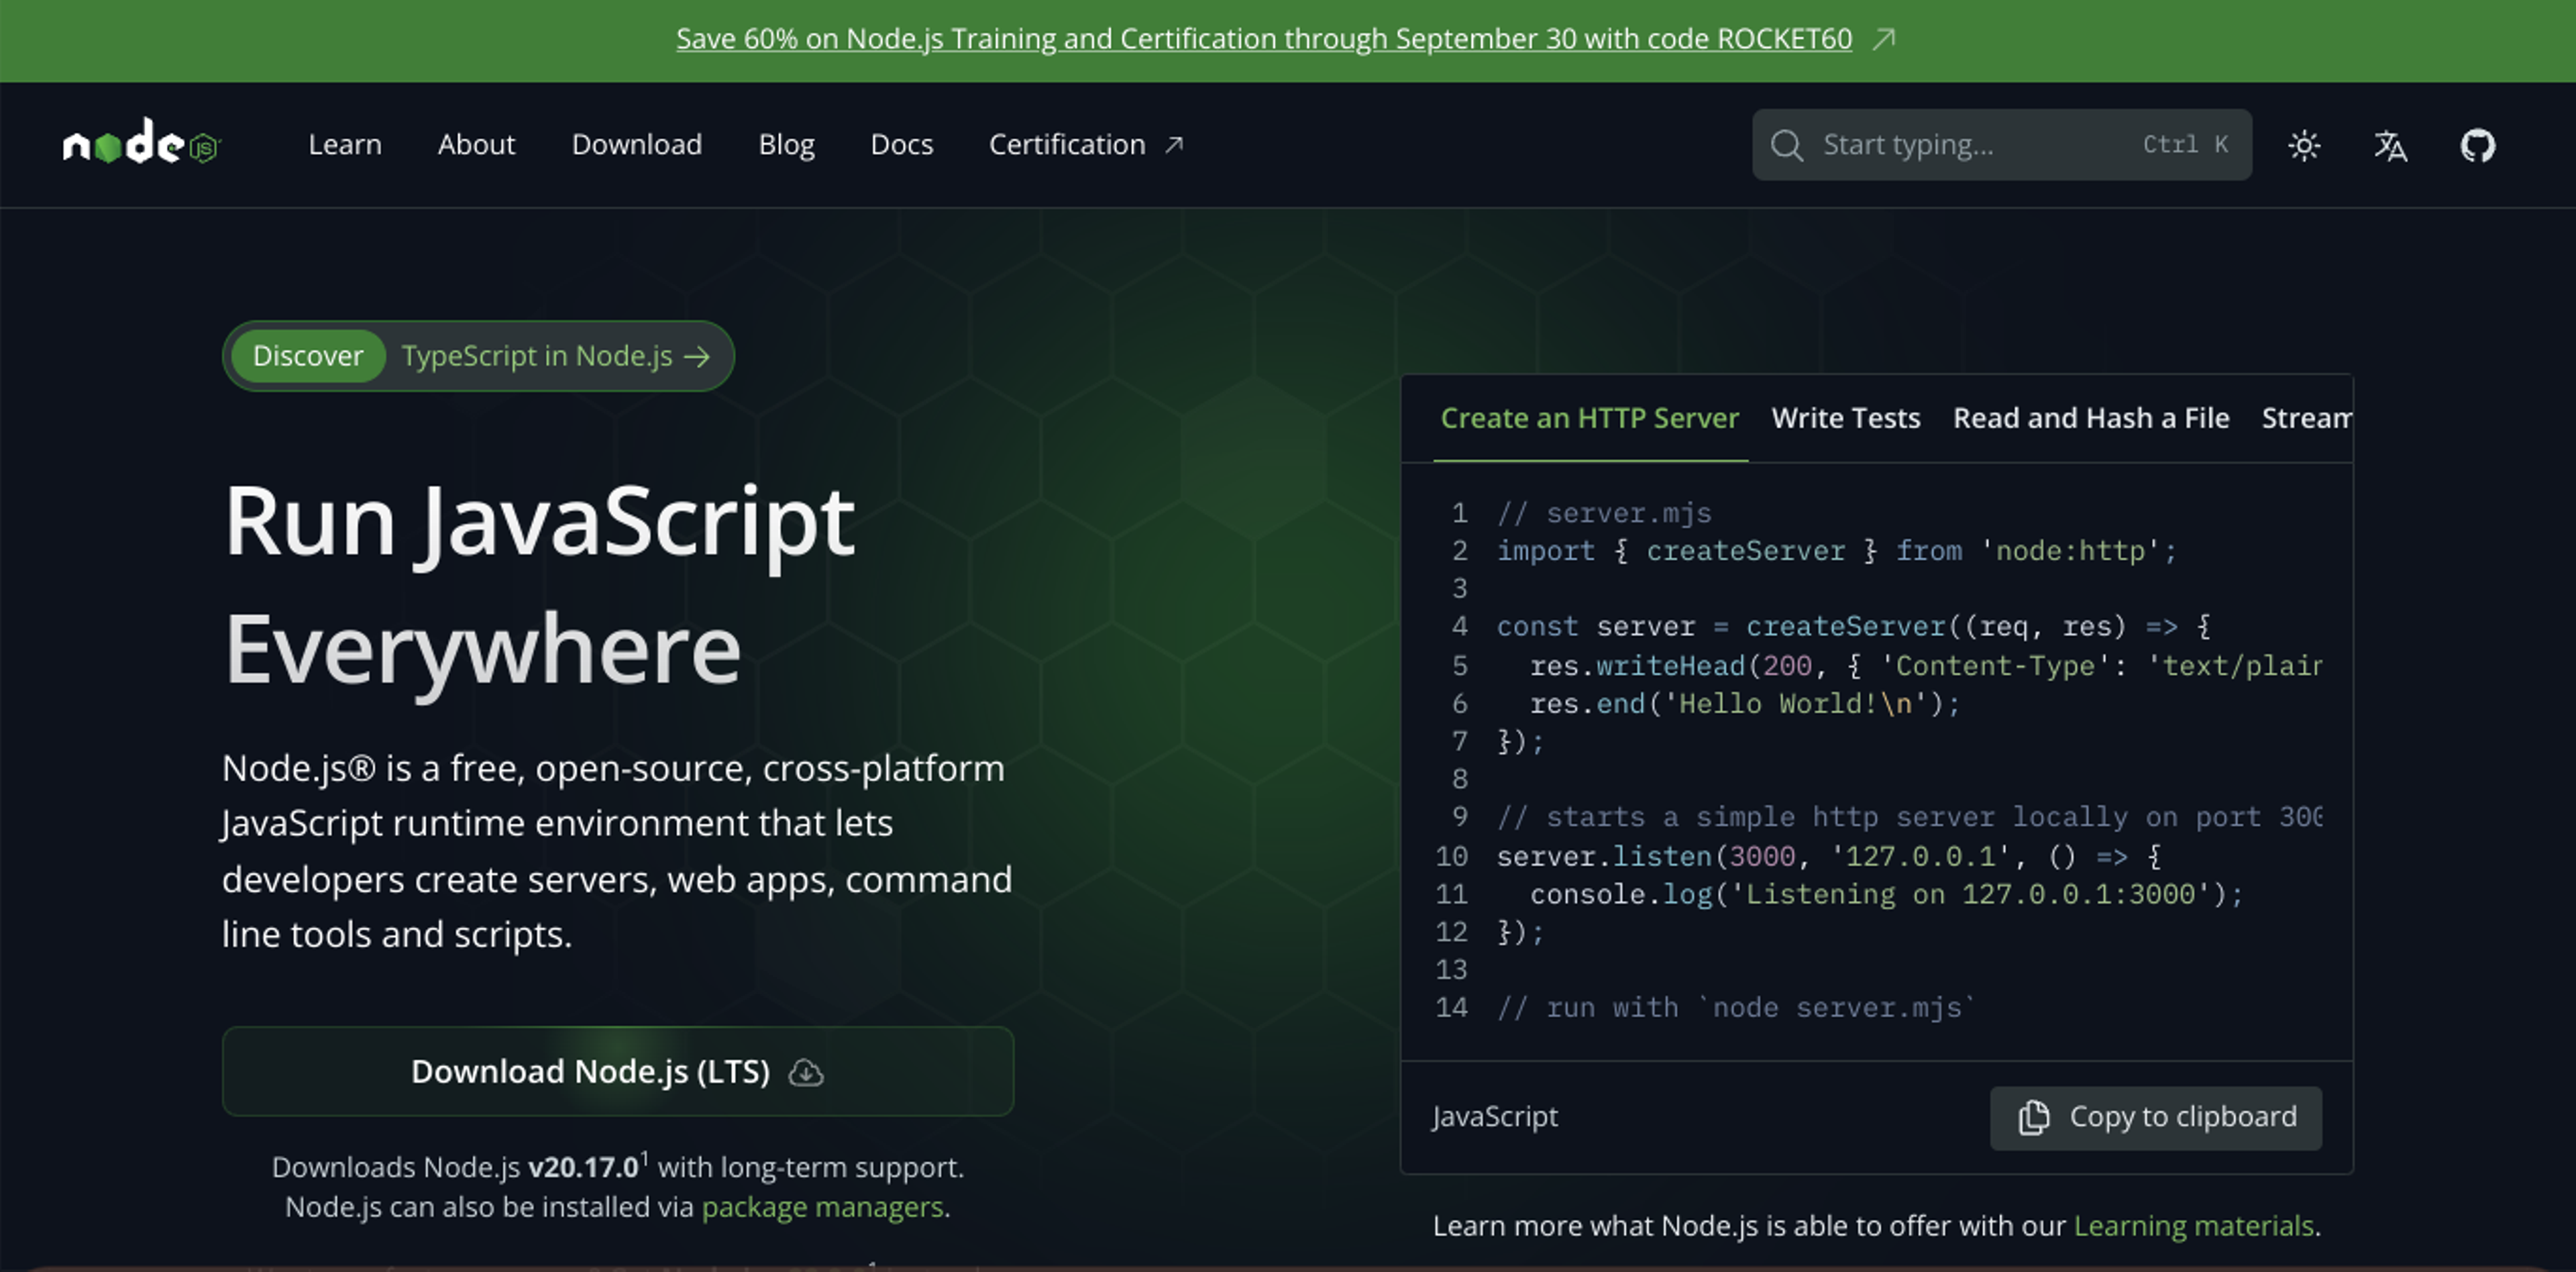Open the package managers link
The width and height of the screenshot is (2576, 1272).
point(822,1207)
